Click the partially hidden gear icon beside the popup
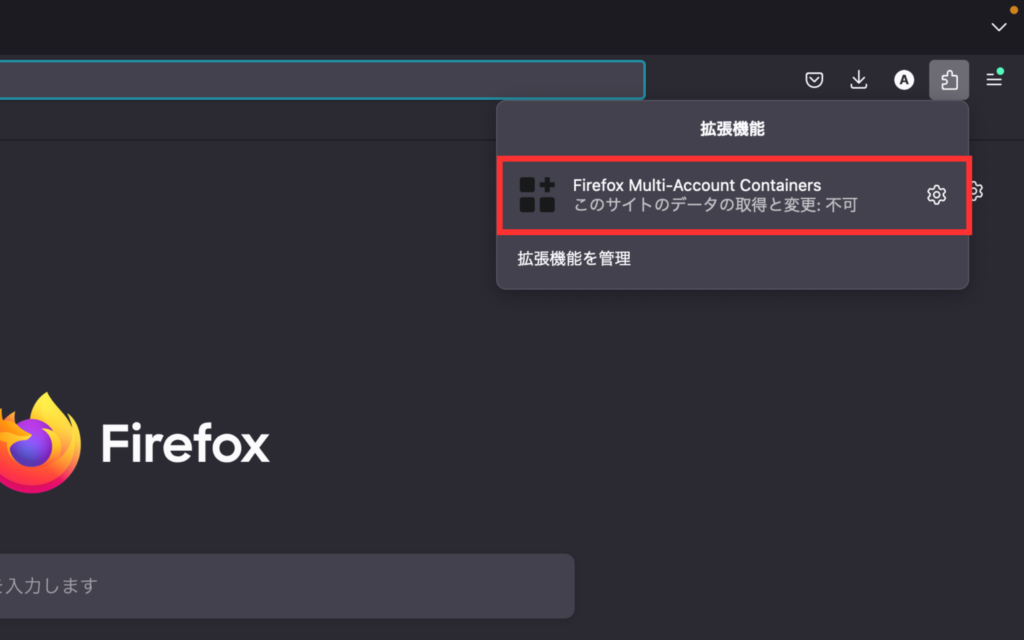Screen dimensions: 1024x640 coord(975,190)
